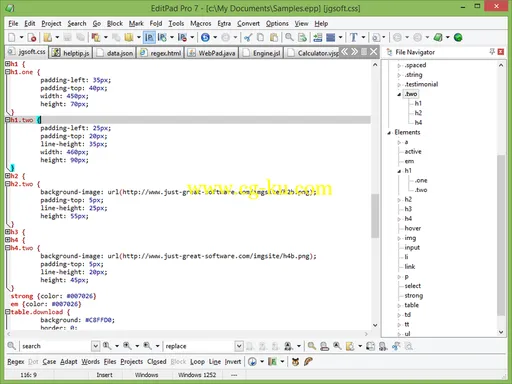512x384 pixels.
Task: Toggle the Regex search option
Action: pyautogui.click(x=16, y=362)
